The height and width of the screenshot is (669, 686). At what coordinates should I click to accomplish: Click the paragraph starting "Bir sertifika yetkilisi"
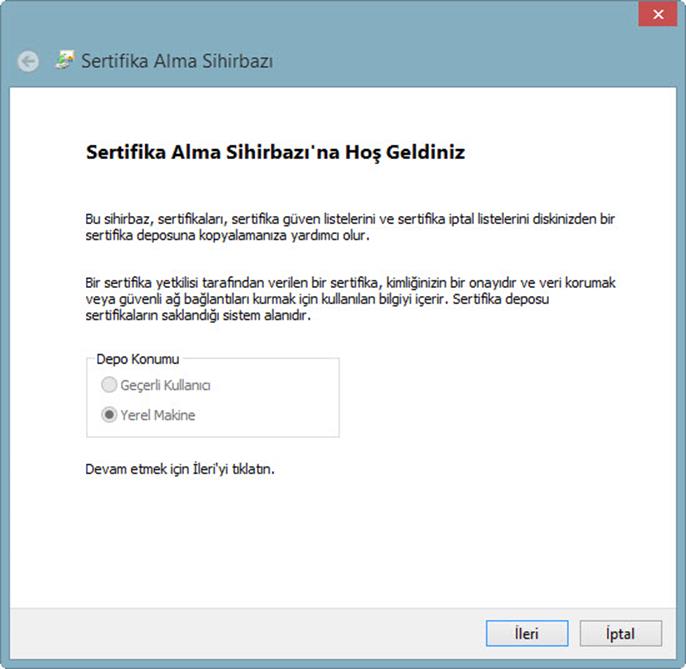pyautogui.click(x=350, y=299)
